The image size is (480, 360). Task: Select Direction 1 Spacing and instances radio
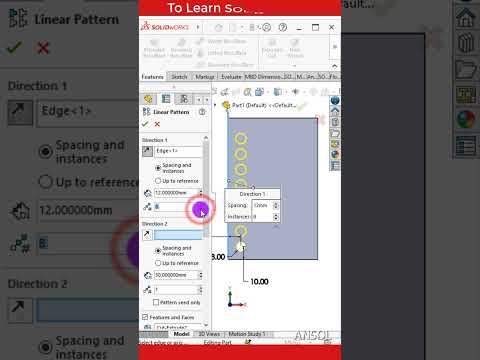click(158, 168)
